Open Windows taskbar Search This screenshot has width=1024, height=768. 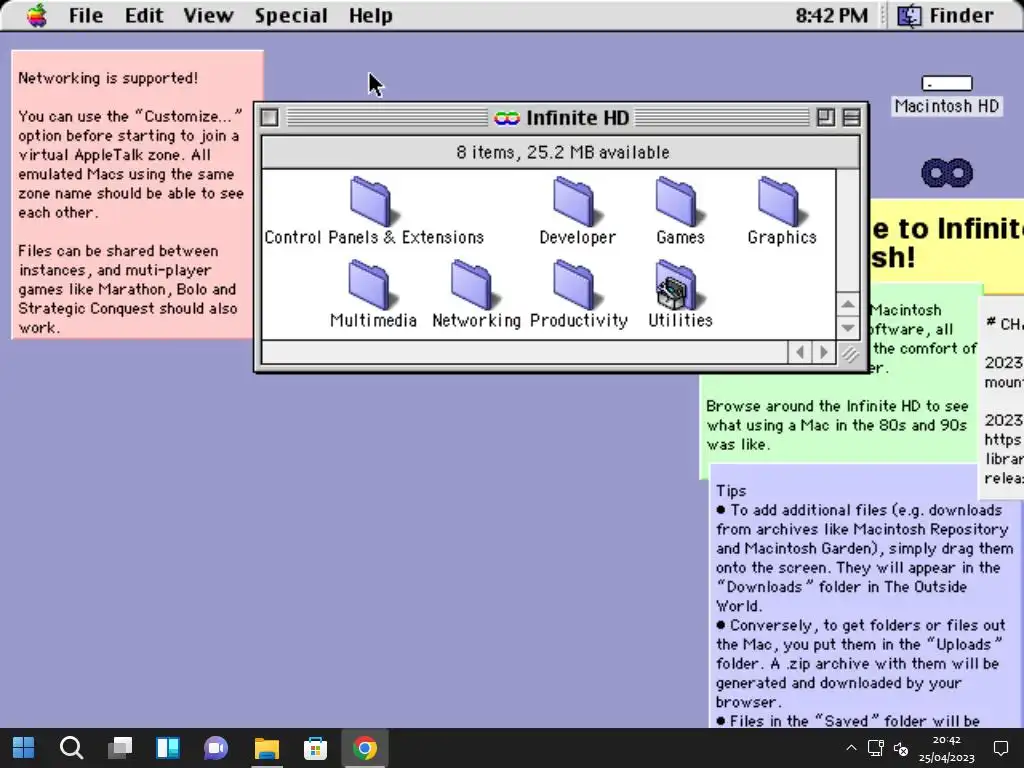tap(71, 747)
